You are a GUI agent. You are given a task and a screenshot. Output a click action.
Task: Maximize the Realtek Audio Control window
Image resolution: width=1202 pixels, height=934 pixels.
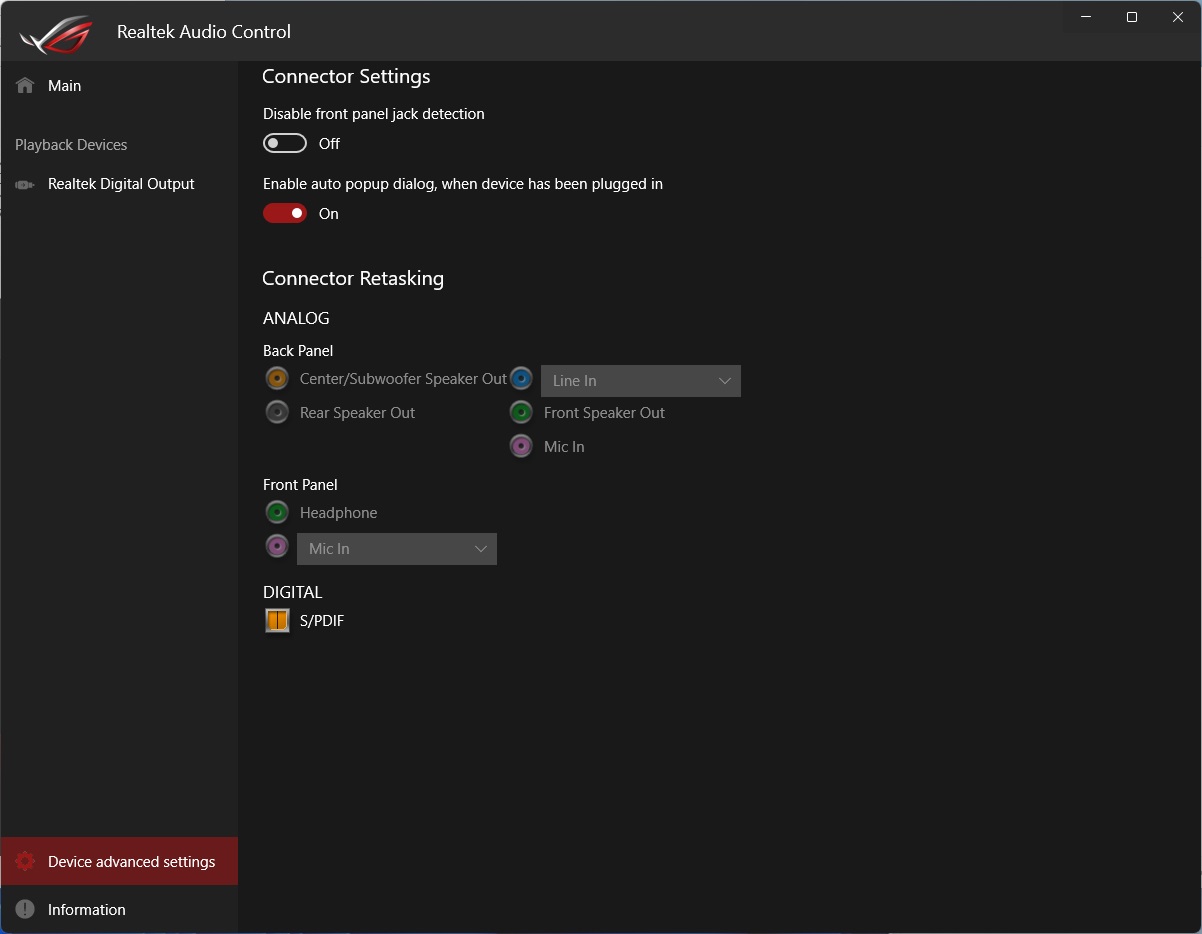click(1132, 17)
